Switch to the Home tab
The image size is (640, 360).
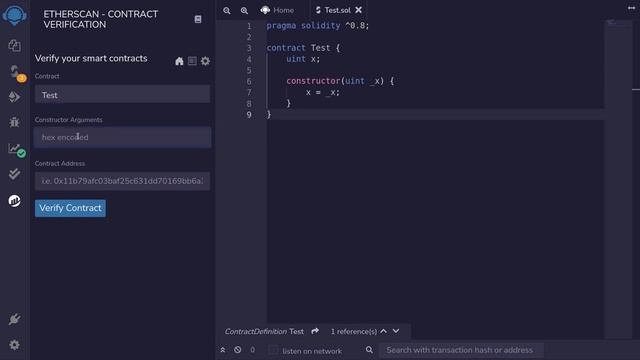click(278, 10)
